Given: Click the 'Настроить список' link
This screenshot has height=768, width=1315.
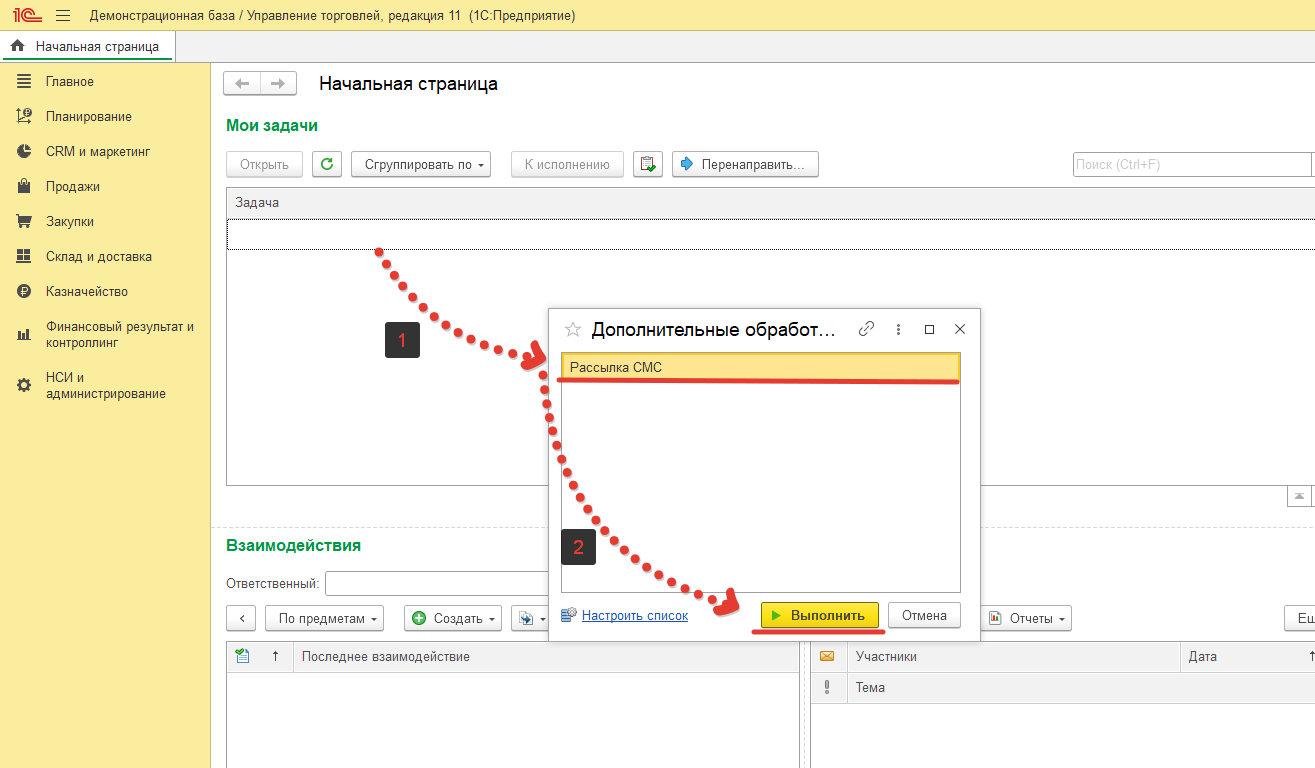Looking at the screenshot, I should tap(634, 615).
